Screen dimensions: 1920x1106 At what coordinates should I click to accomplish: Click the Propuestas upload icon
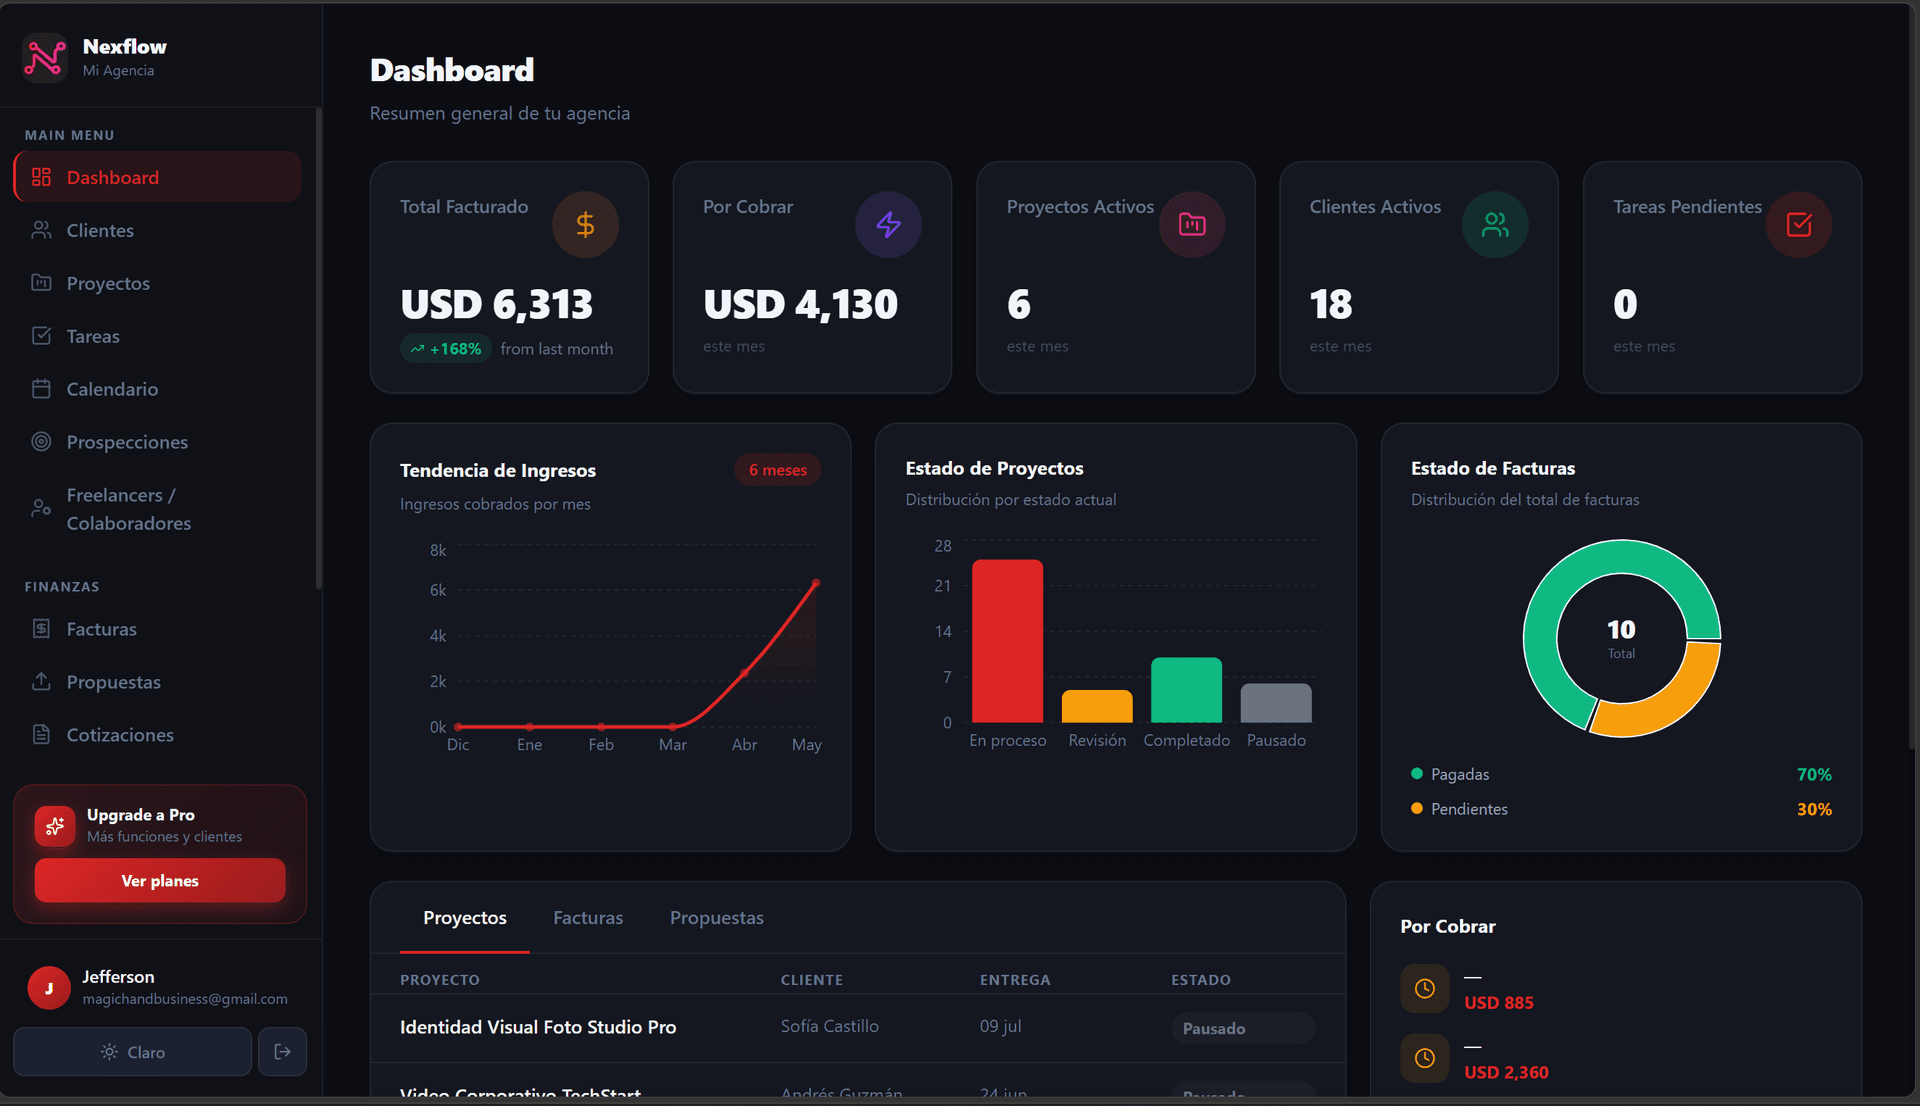click(x=41, y=682)
